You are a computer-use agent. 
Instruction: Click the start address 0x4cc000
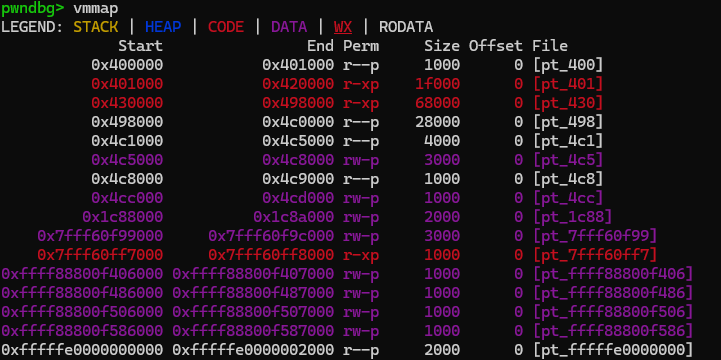pyautogui.click(x=127, y=198)
